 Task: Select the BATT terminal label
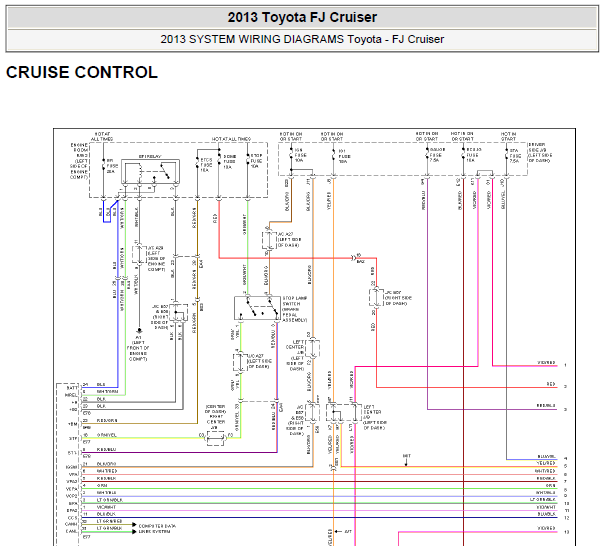pyautogui.click(x=73, y=387)
